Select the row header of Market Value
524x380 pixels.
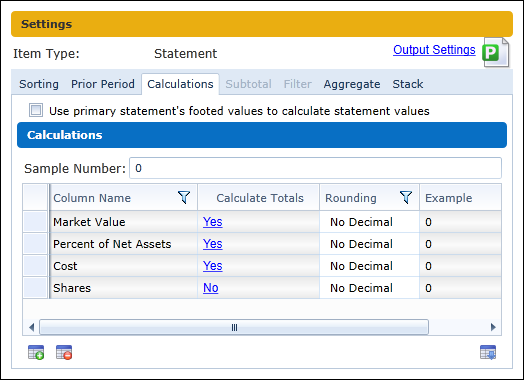(x=35, y=222)
